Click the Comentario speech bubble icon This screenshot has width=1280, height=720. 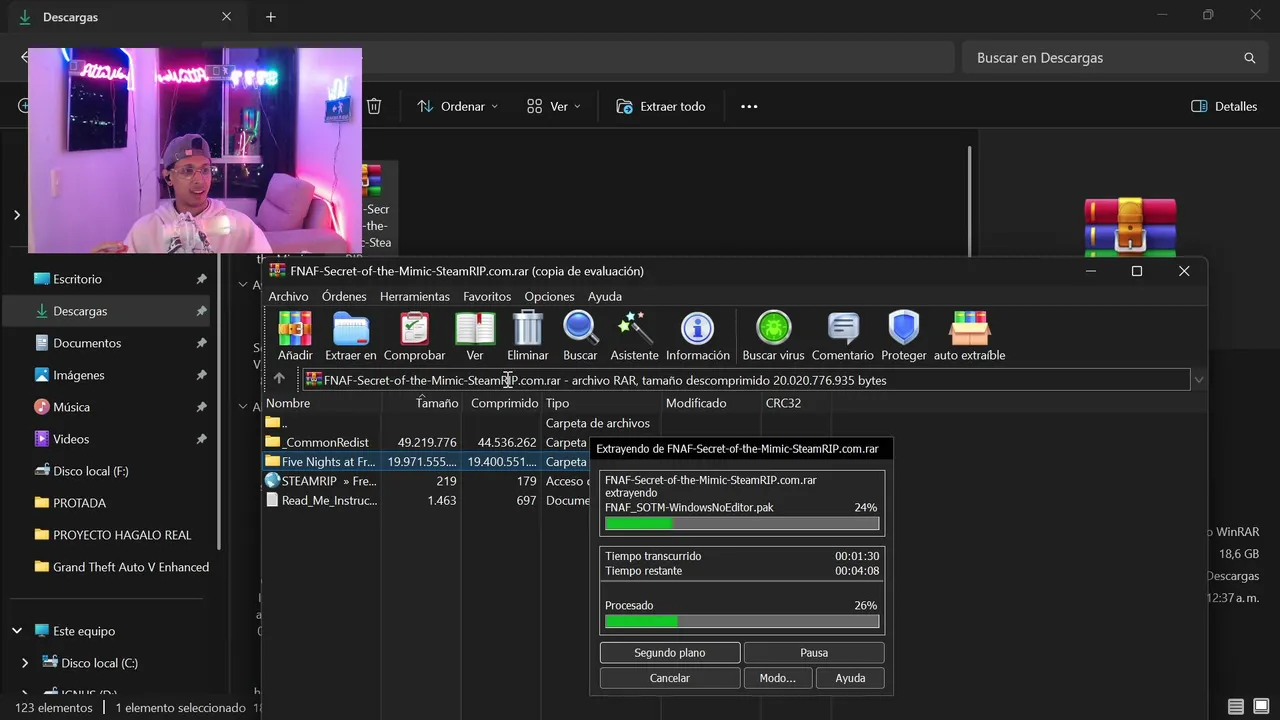tap(843, 328)
